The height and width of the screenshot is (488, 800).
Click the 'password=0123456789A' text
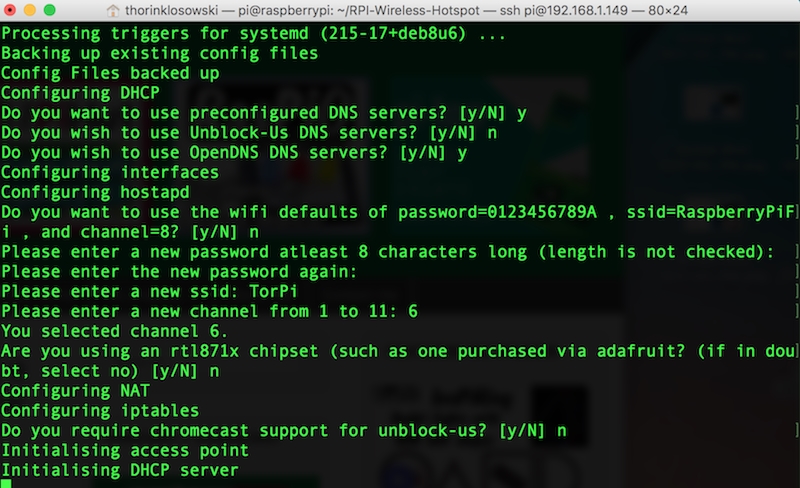coord(497,212)
